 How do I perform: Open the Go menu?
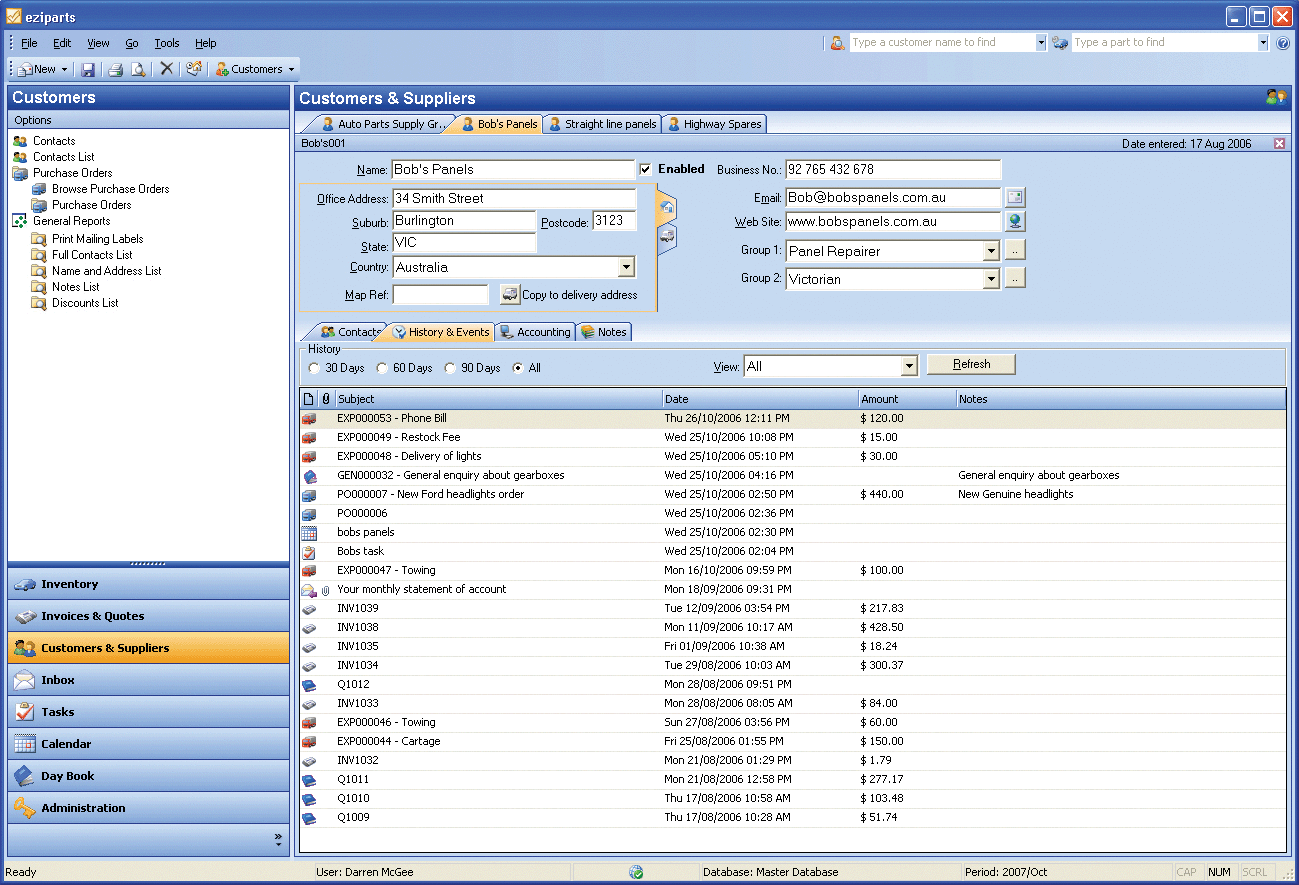pyautogui.click(x=132, y=43)
